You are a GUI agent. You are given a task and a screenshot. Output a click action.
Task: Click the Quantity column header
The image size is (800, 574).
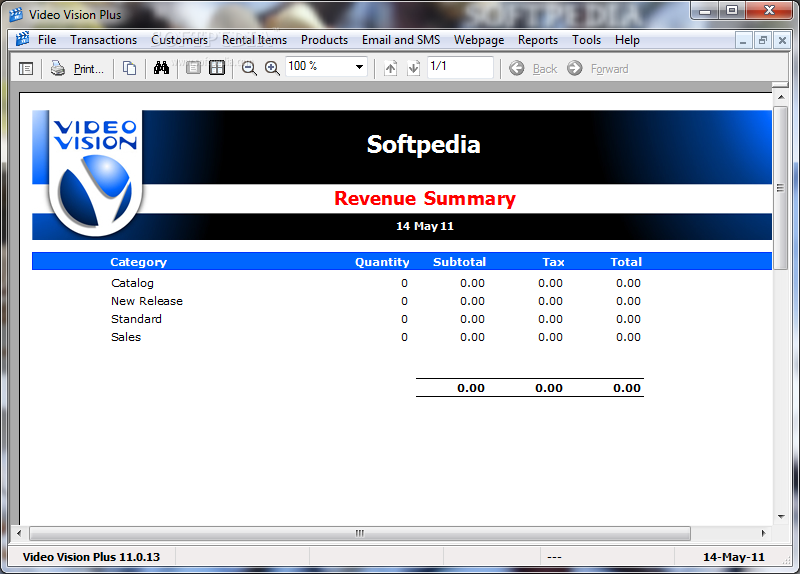[x=382, y=262]
